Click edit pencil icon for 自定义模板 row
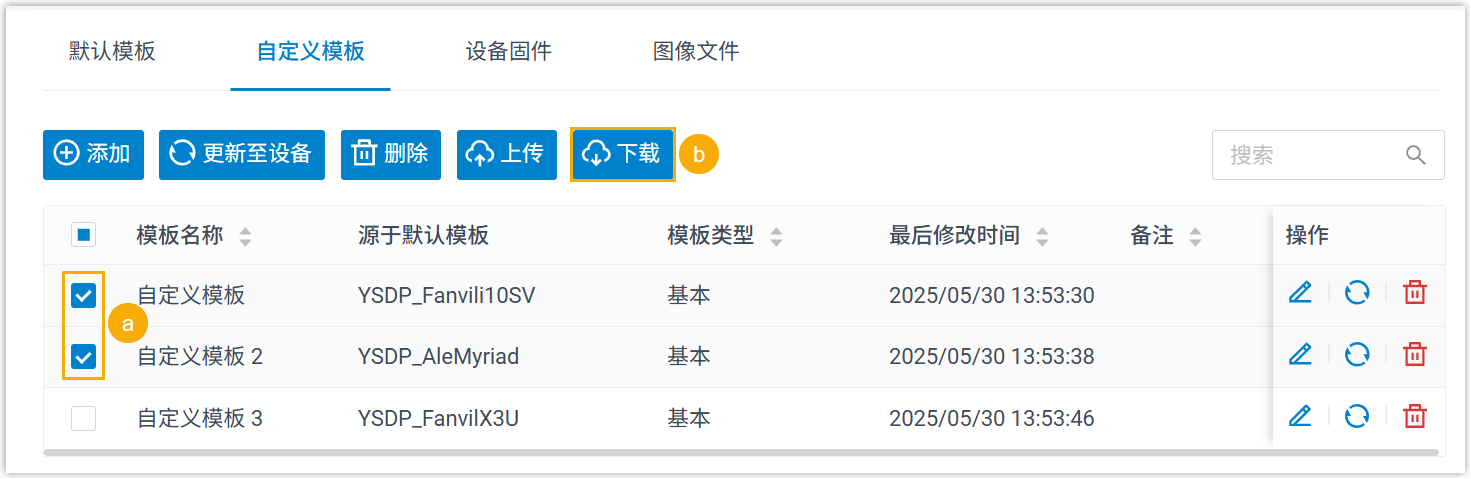The height and width of the screenshot is (479, 1471). coord(1299,293)
